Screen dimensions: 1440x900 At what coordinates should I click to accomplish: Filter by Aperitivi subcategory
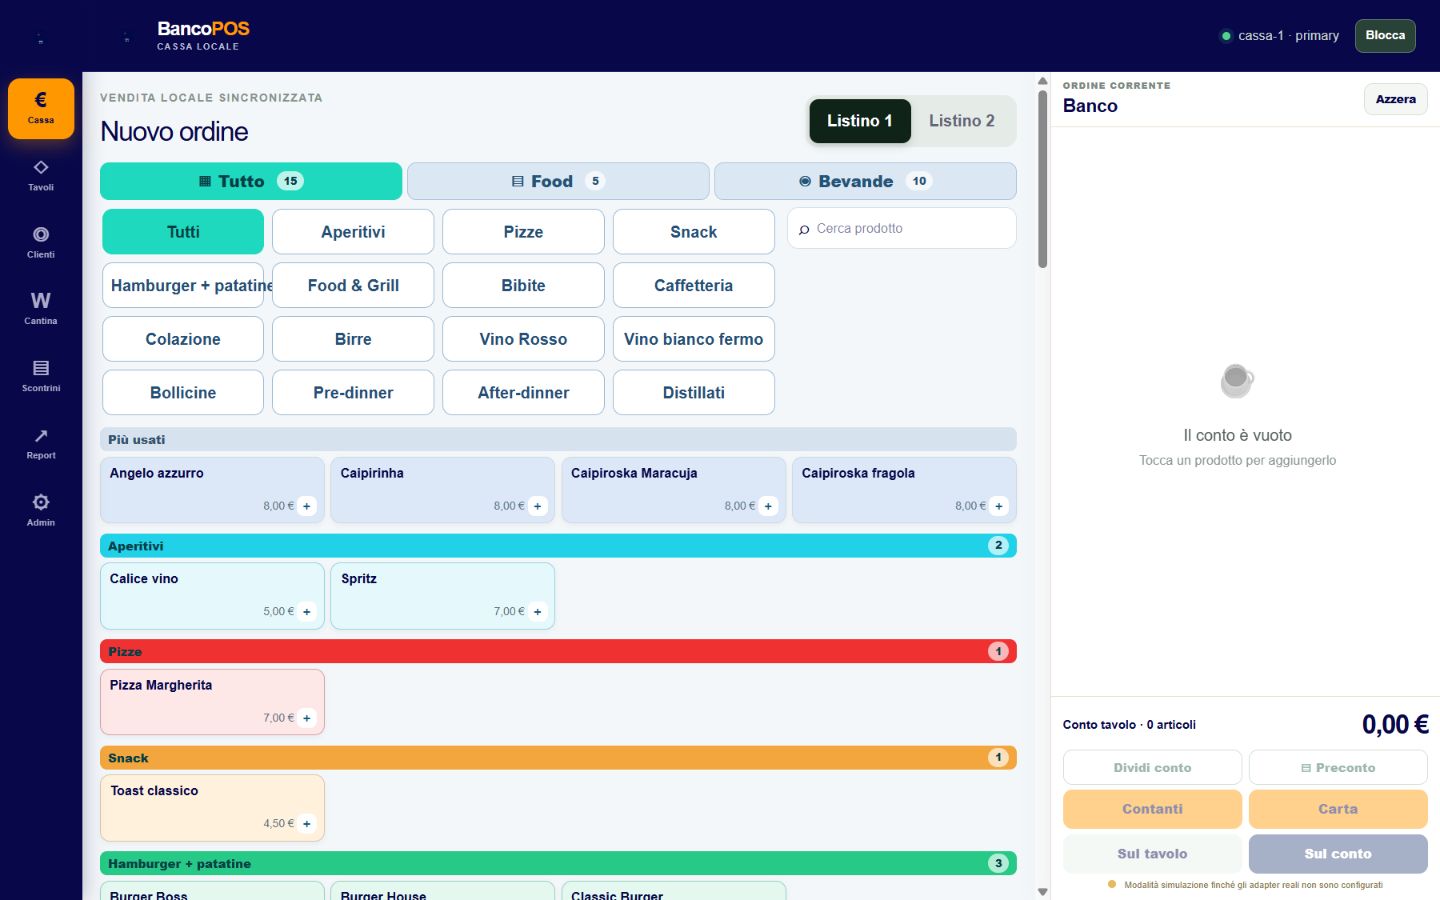[353, 232]
